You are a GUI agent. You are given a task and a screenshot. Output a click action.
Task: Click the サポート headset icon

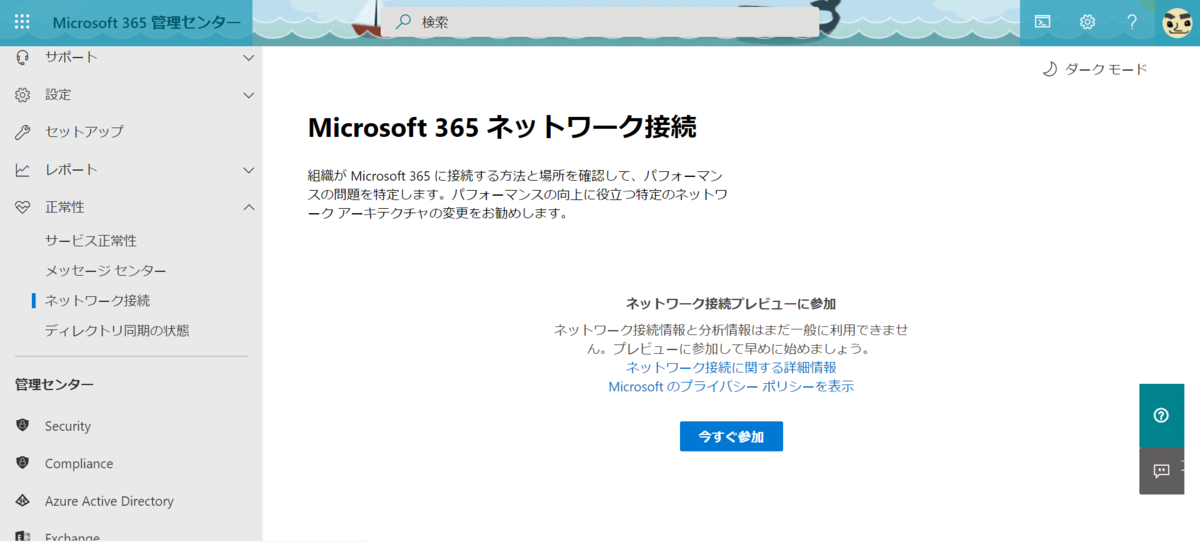[x=22, y=57]
